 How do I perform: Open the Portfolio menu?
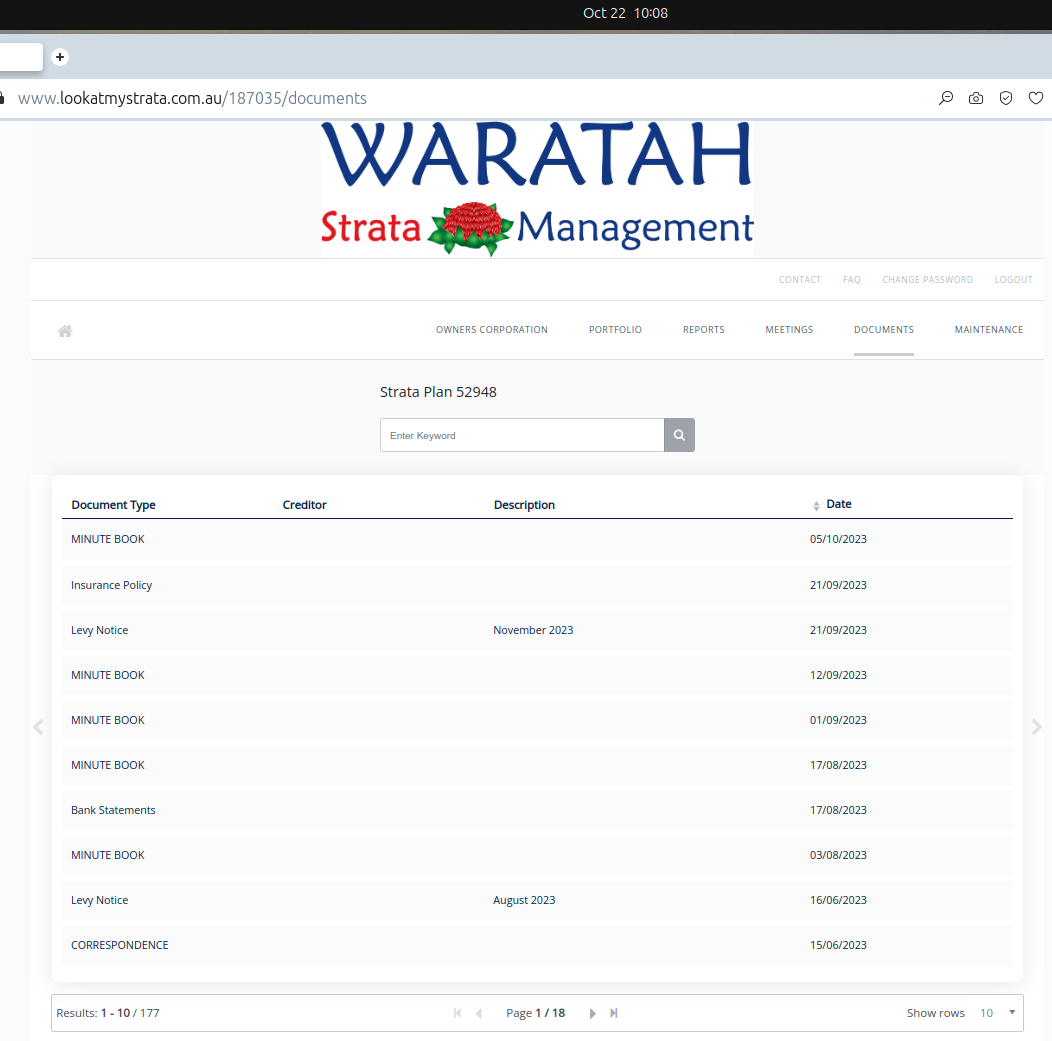tap(615, 329)
